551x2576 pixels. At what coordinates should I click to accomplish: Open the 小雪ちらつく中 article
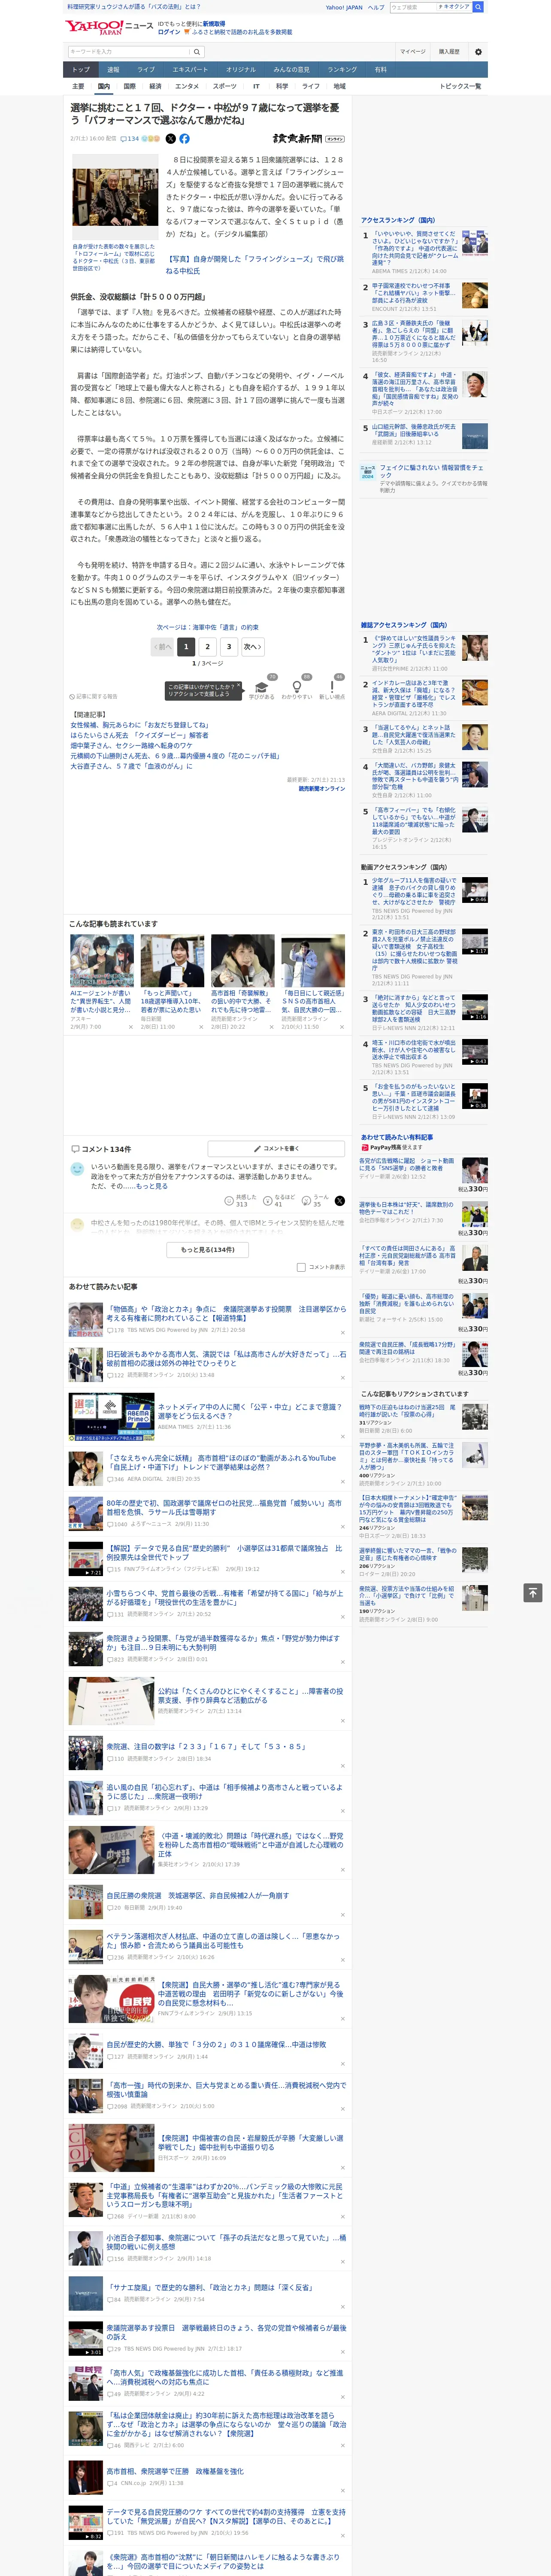pyautogui.click(x=224, y=1598)
